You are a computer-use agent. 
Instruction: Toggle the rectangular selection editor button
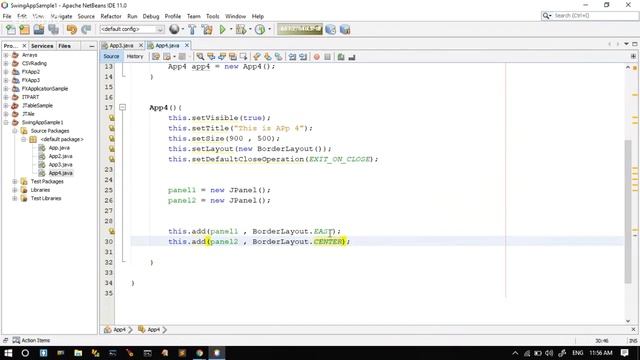pos(243,57)
